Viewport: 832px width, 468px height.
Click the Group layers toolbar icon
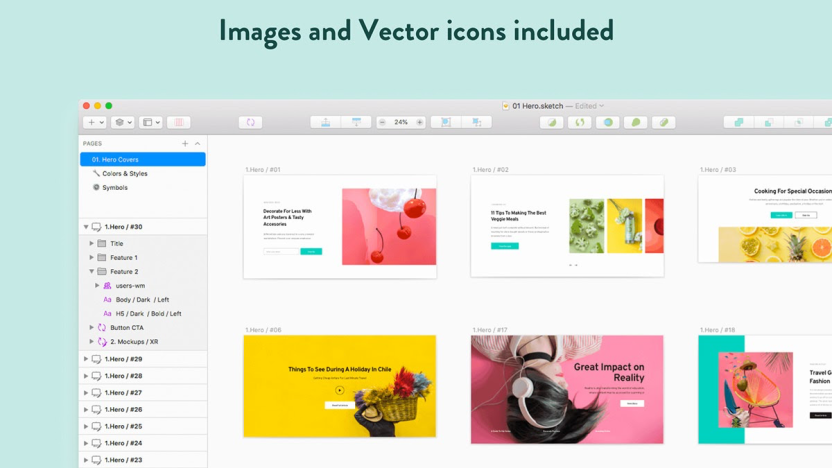(x=446, y=123)
